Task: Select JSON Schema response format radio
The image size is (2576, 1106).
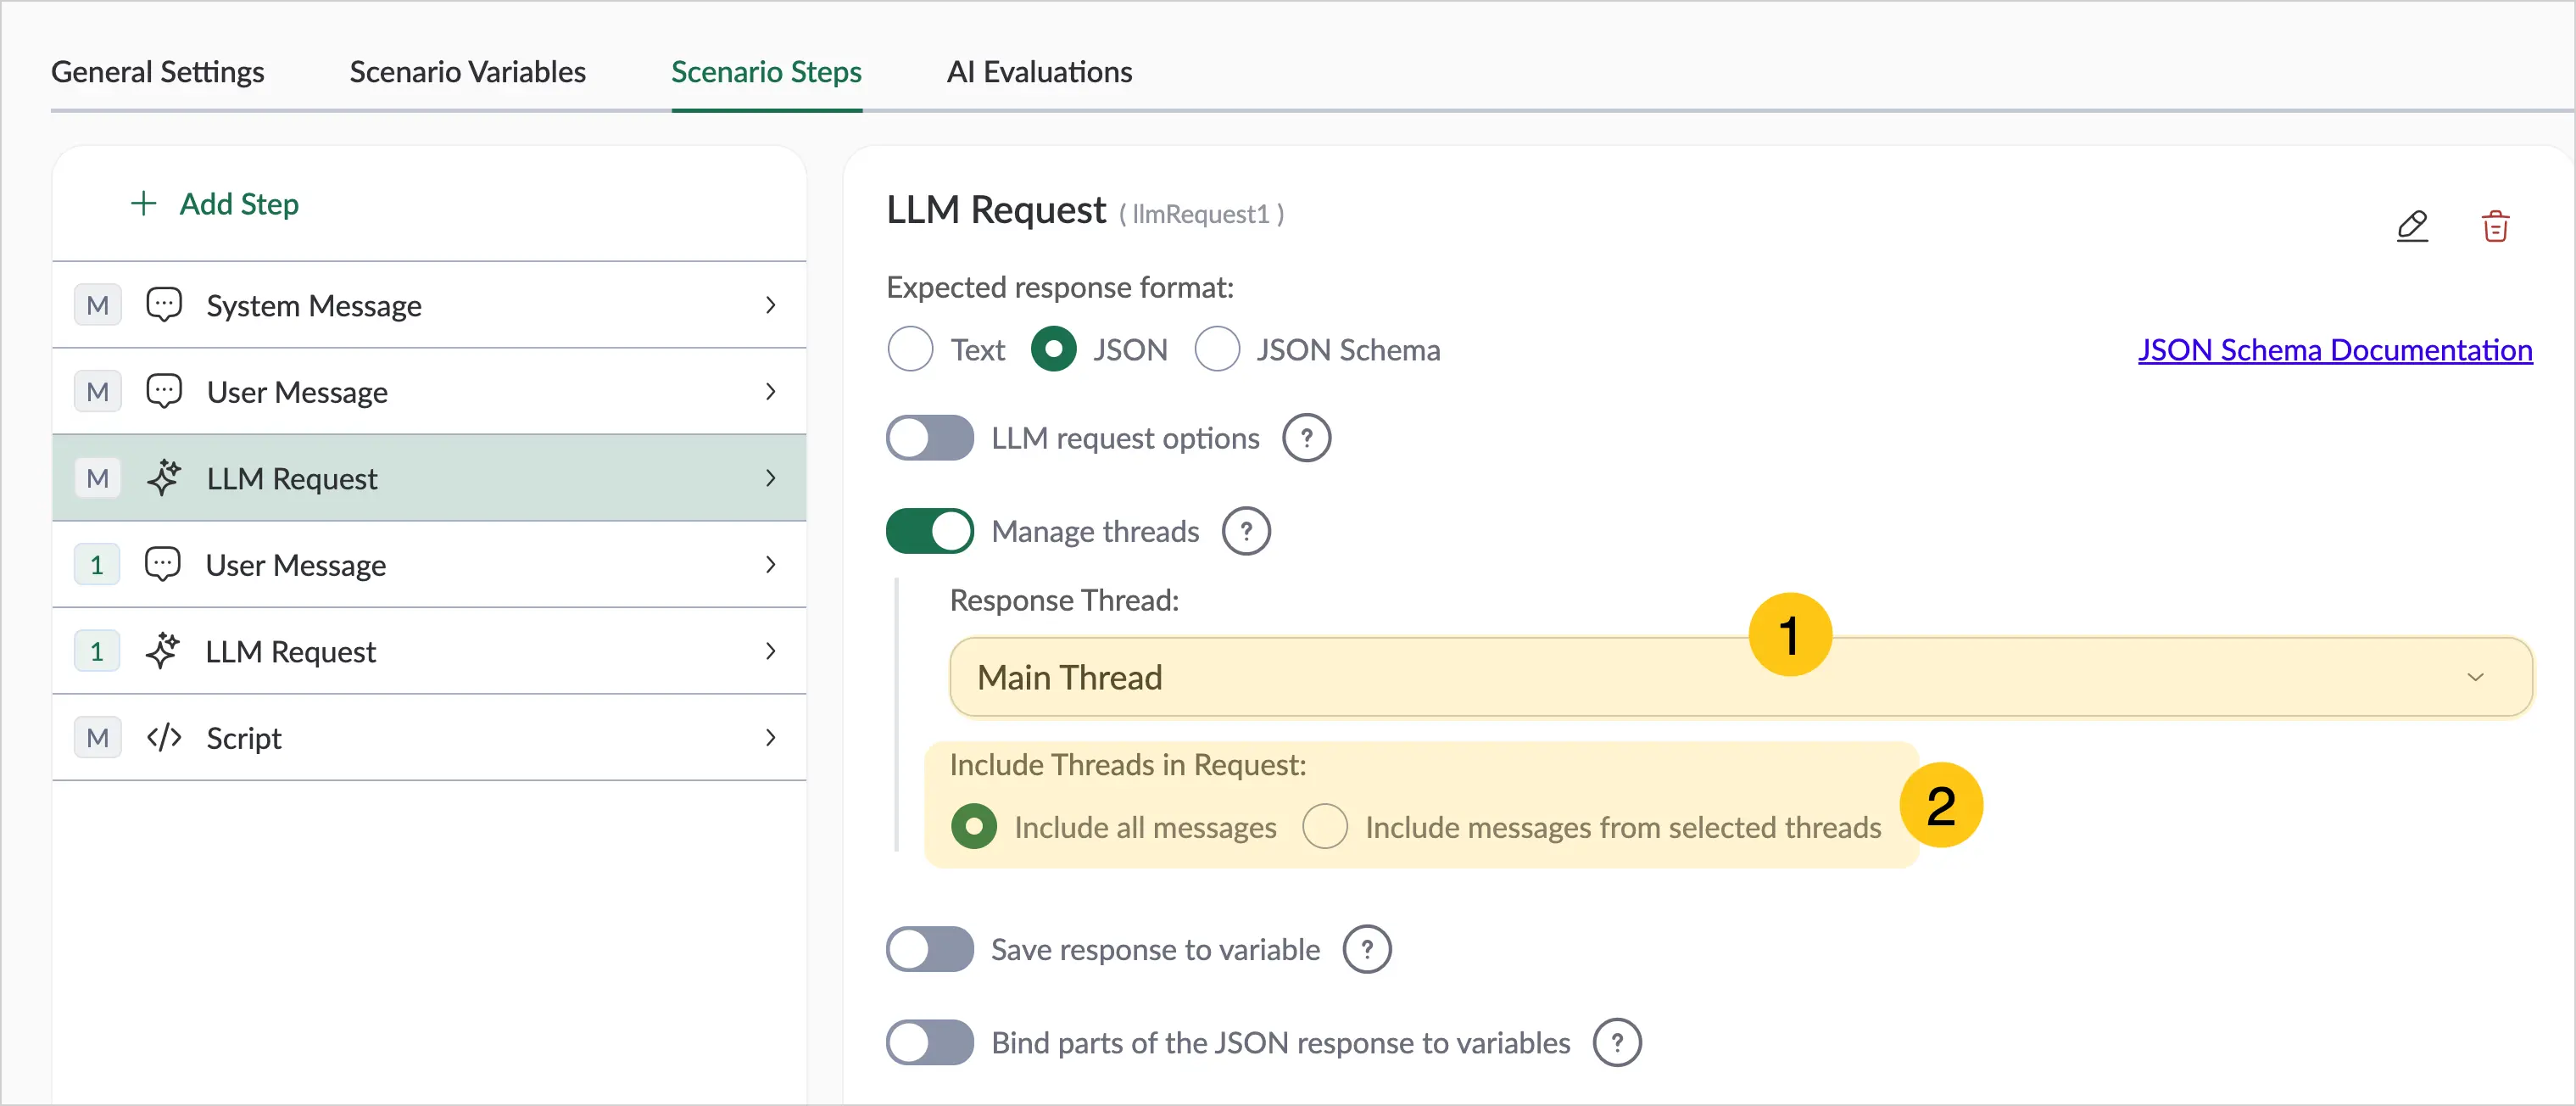Action: point(1217,350)
